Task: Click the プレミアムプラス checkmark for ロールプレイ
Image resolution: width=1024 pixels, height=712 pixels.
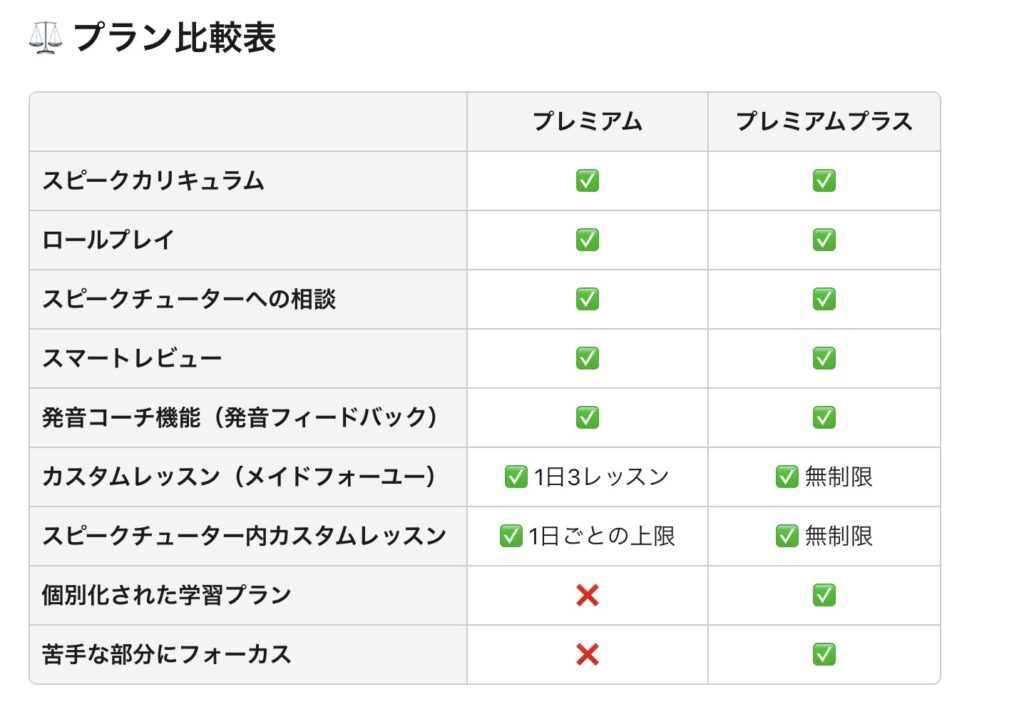Action: 824,240
